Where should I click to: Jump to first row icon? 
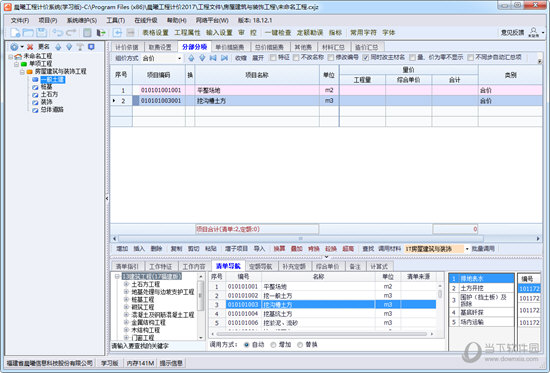click(x=213, y=58)
